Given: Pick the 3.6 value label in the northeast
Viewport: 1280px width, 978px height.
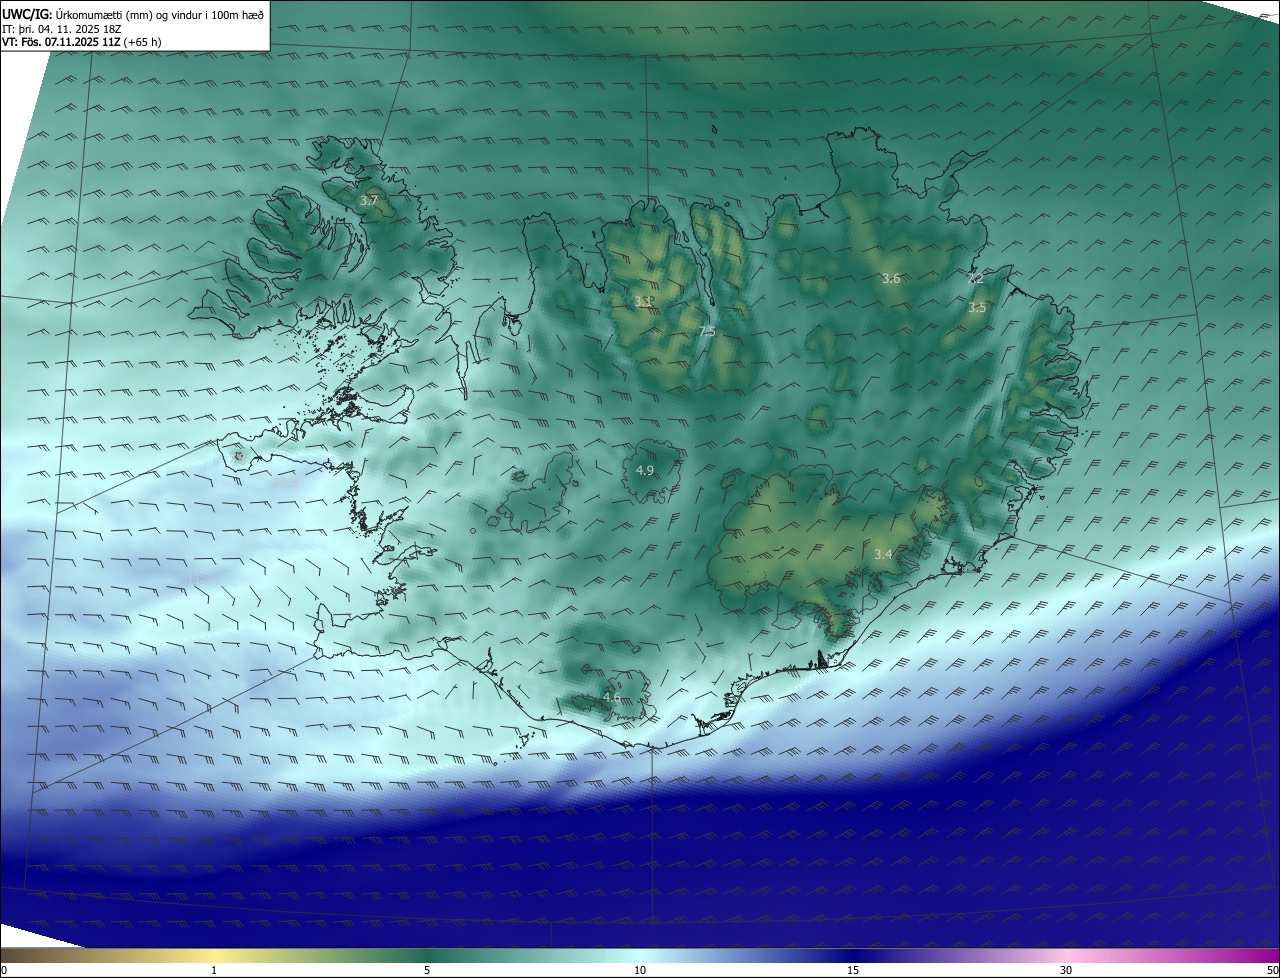Looking at the screenshot, I should 891,279.
